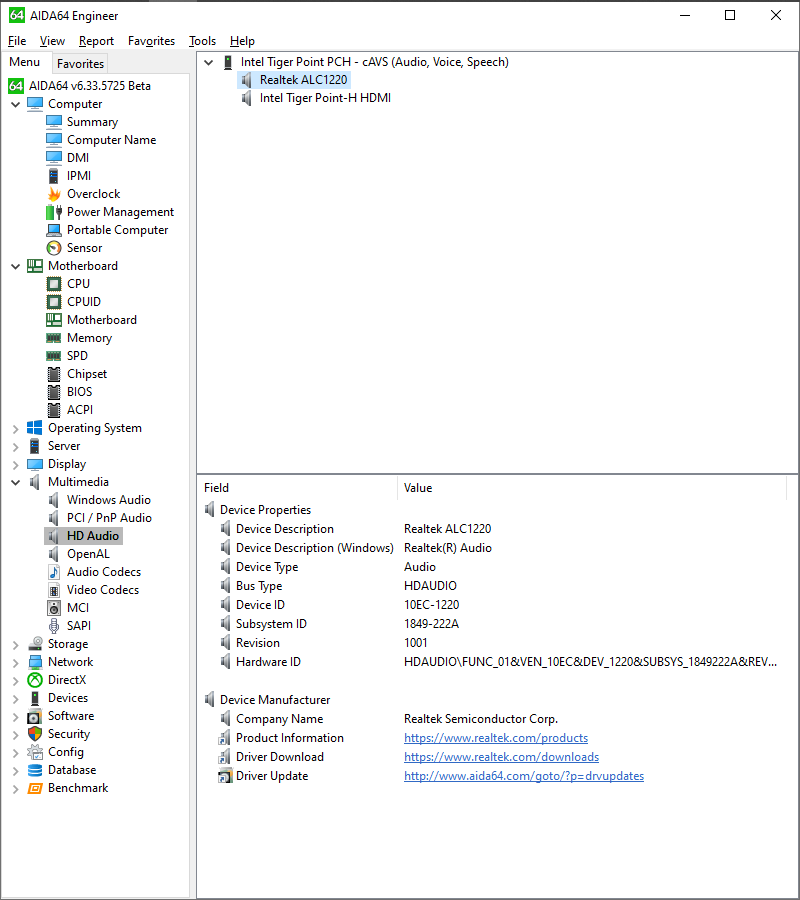800x900 pixels.
Task: Select Video Codecs tree item
Action: (103, 589)
